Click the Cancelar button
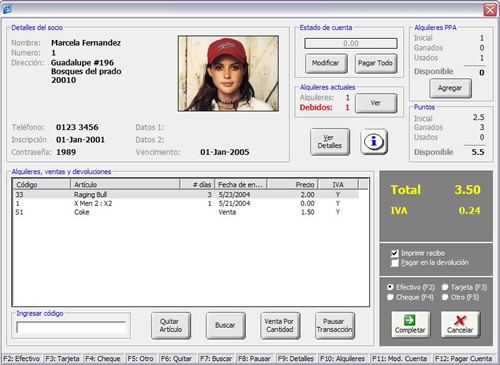This screenshot has width=500, height=365. 460,325
